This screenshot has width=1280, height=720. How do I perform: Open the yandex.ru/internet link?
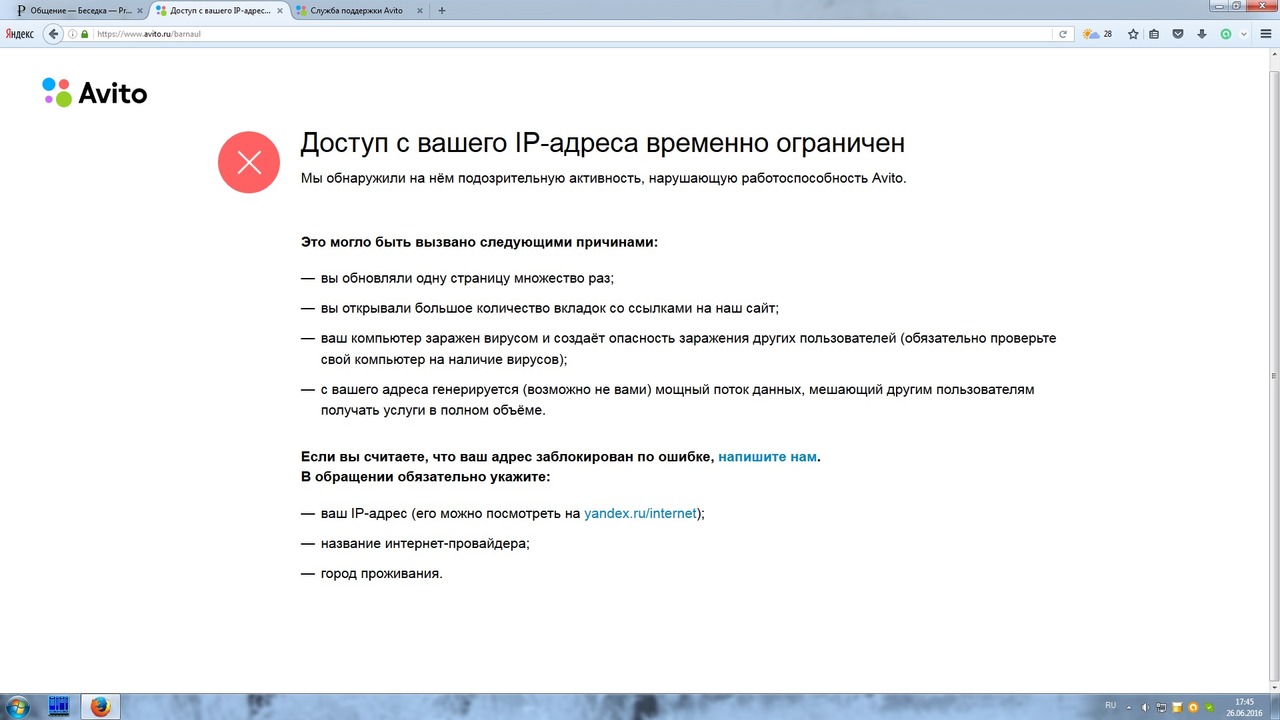(640, 513)
